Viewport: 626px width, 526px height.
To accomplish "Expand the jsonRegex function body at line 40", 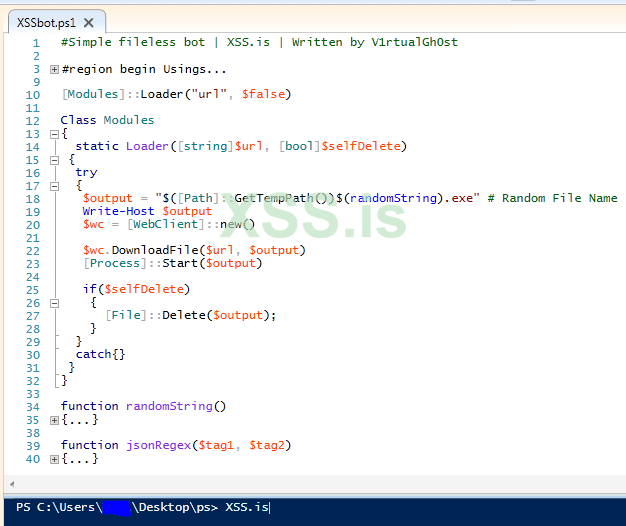I will coord(54,459).
